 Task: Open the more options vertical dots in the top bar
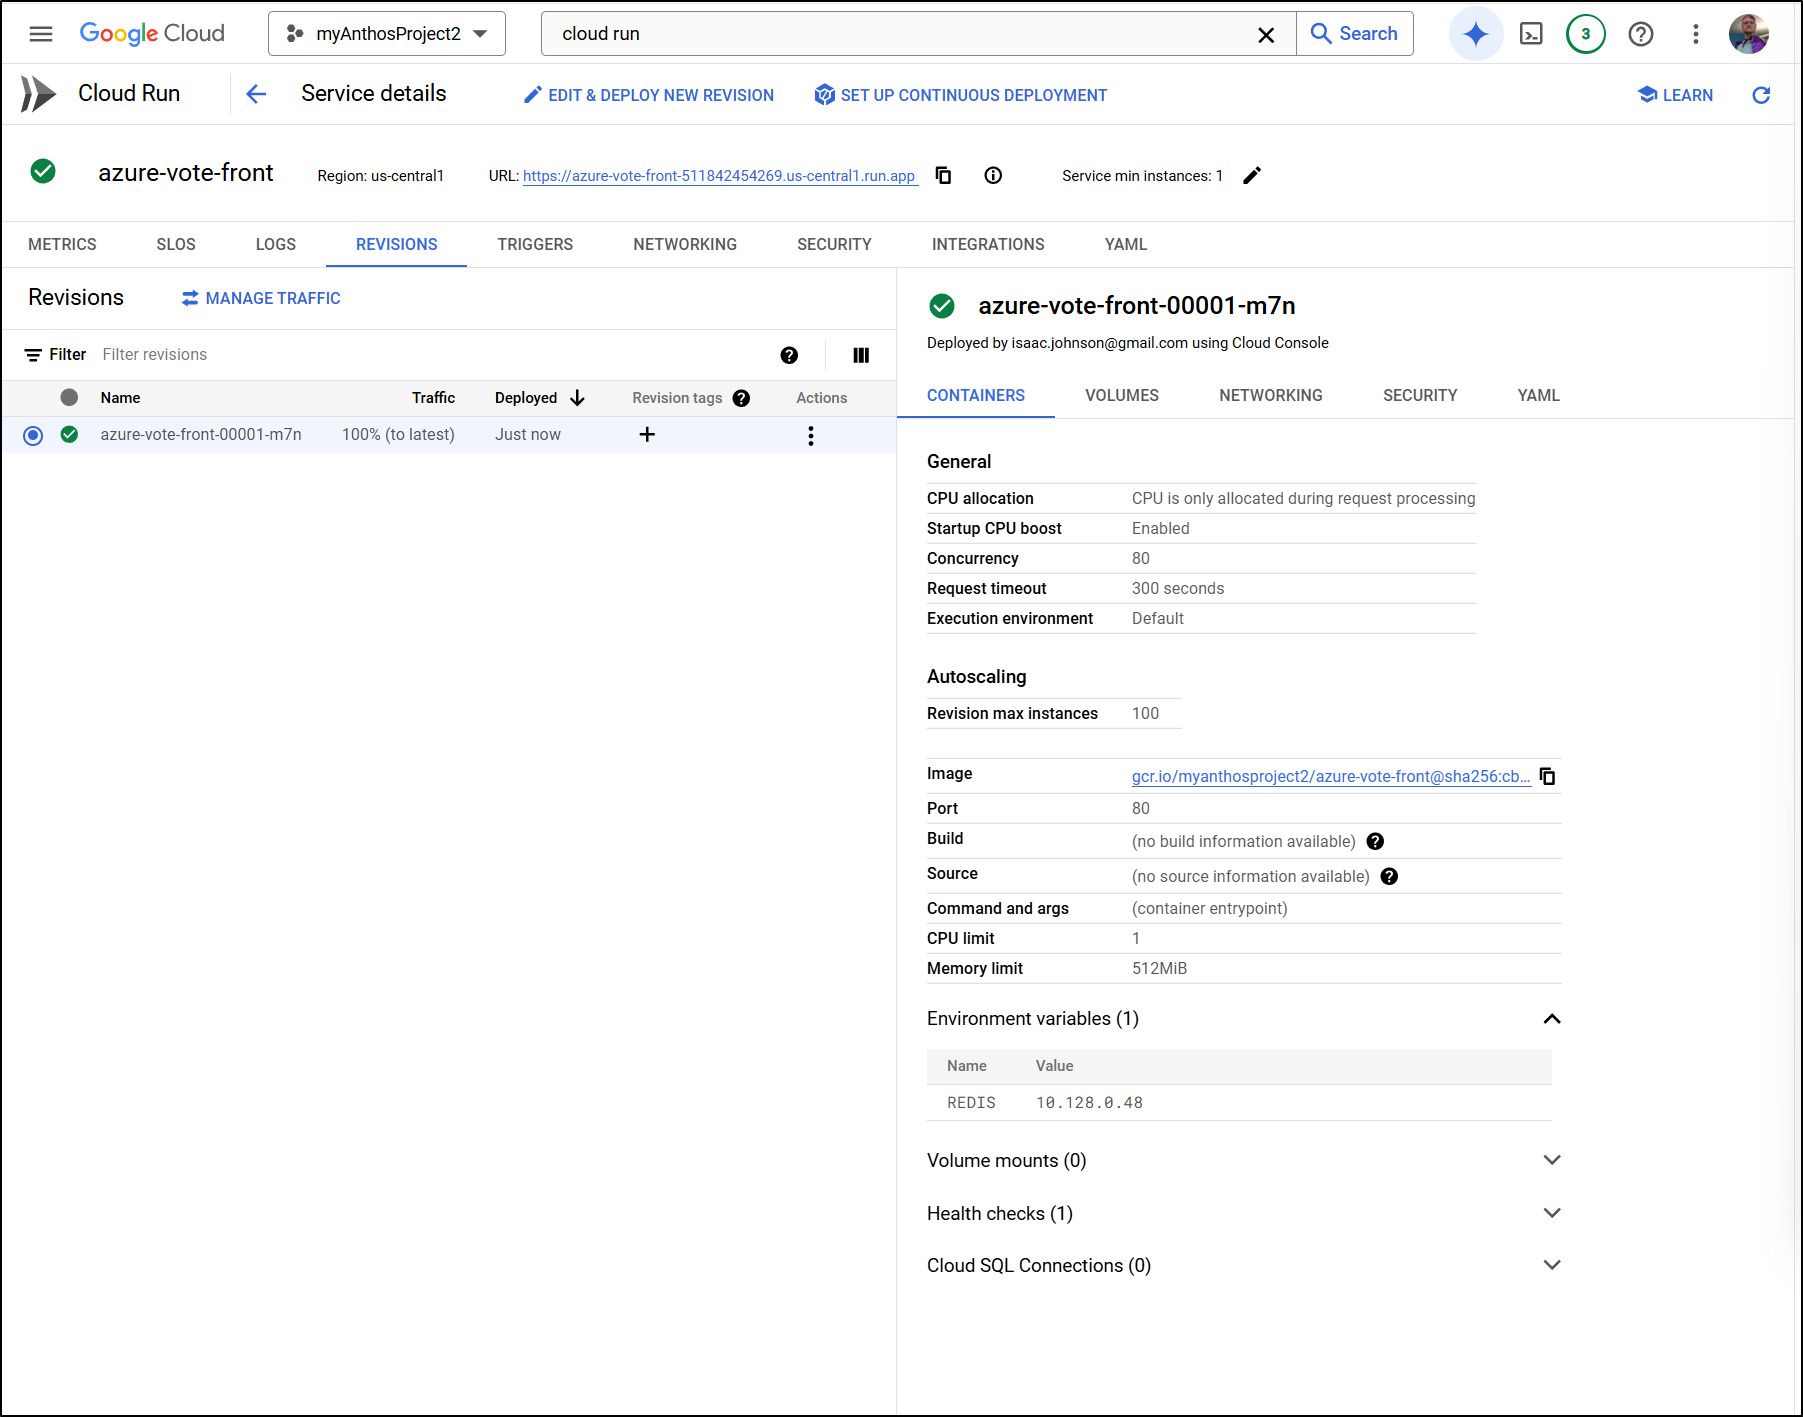click(x=1696, y=34)
